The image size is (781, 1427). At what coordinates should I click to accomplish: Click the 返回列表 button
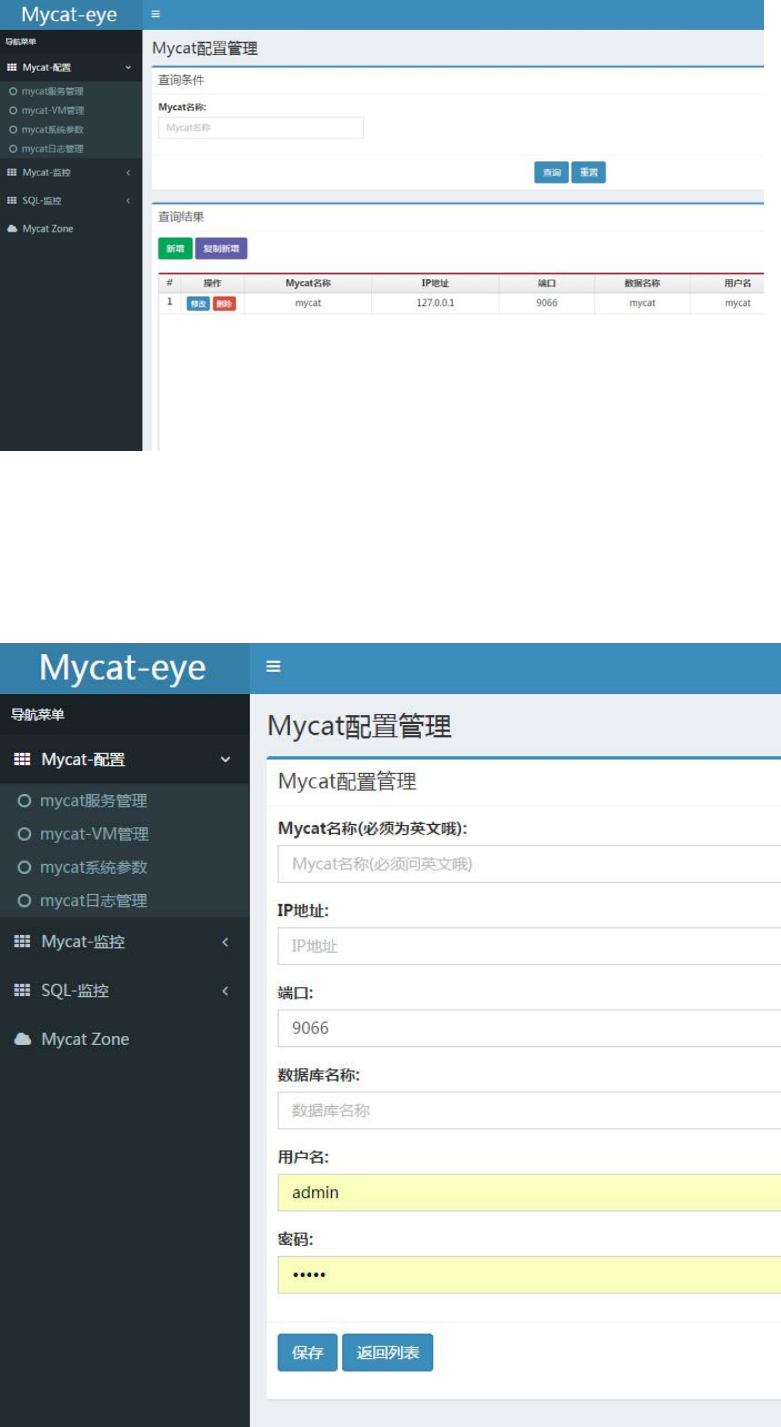click(387, 1352)
